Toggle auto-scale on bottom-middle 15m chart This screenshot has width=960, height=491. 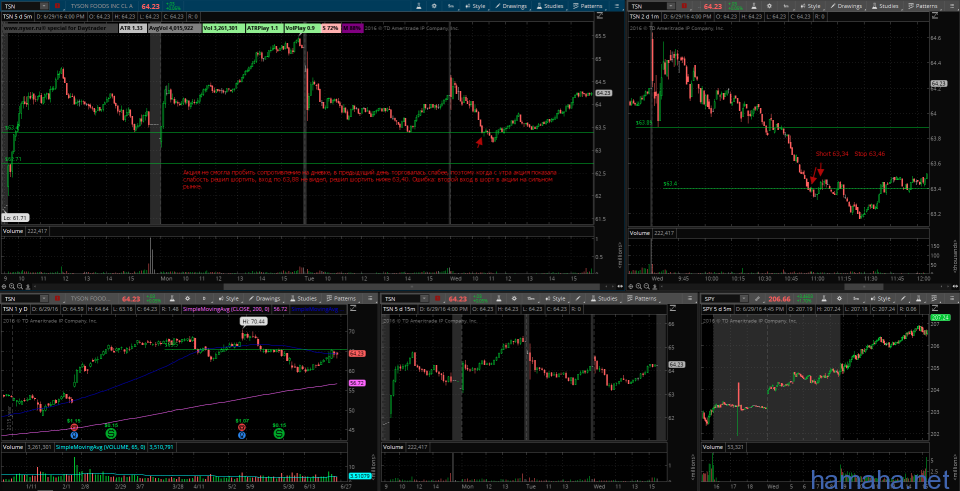[x=672, y=308]
